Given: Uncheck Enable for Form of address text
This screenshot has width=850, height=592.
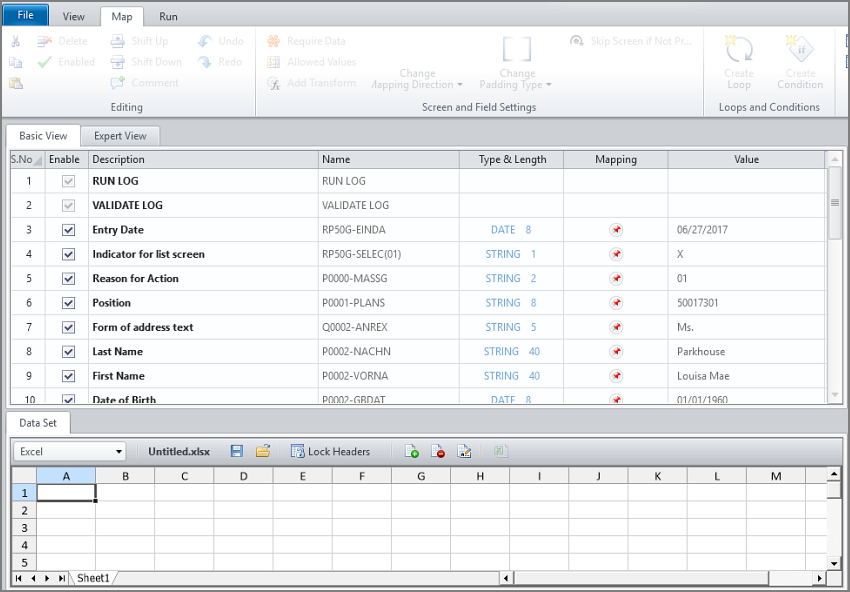Looking at the screenshot, I should click(68, 327).
